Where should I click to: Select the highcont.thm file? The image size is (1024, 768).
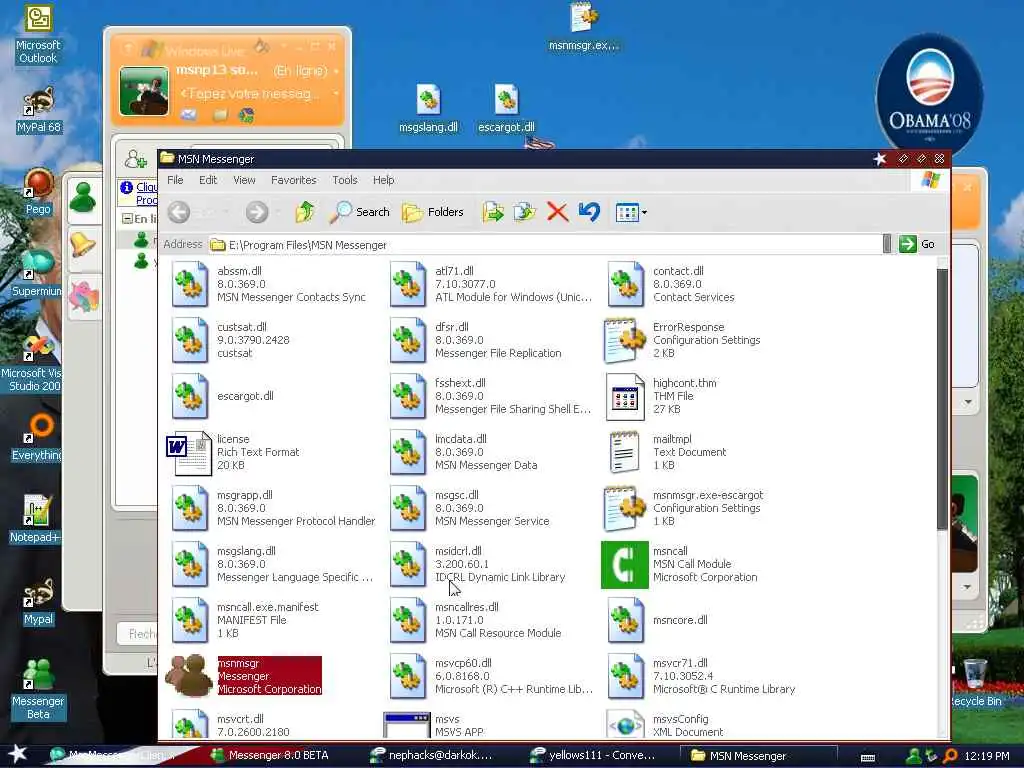click(661, 396)
